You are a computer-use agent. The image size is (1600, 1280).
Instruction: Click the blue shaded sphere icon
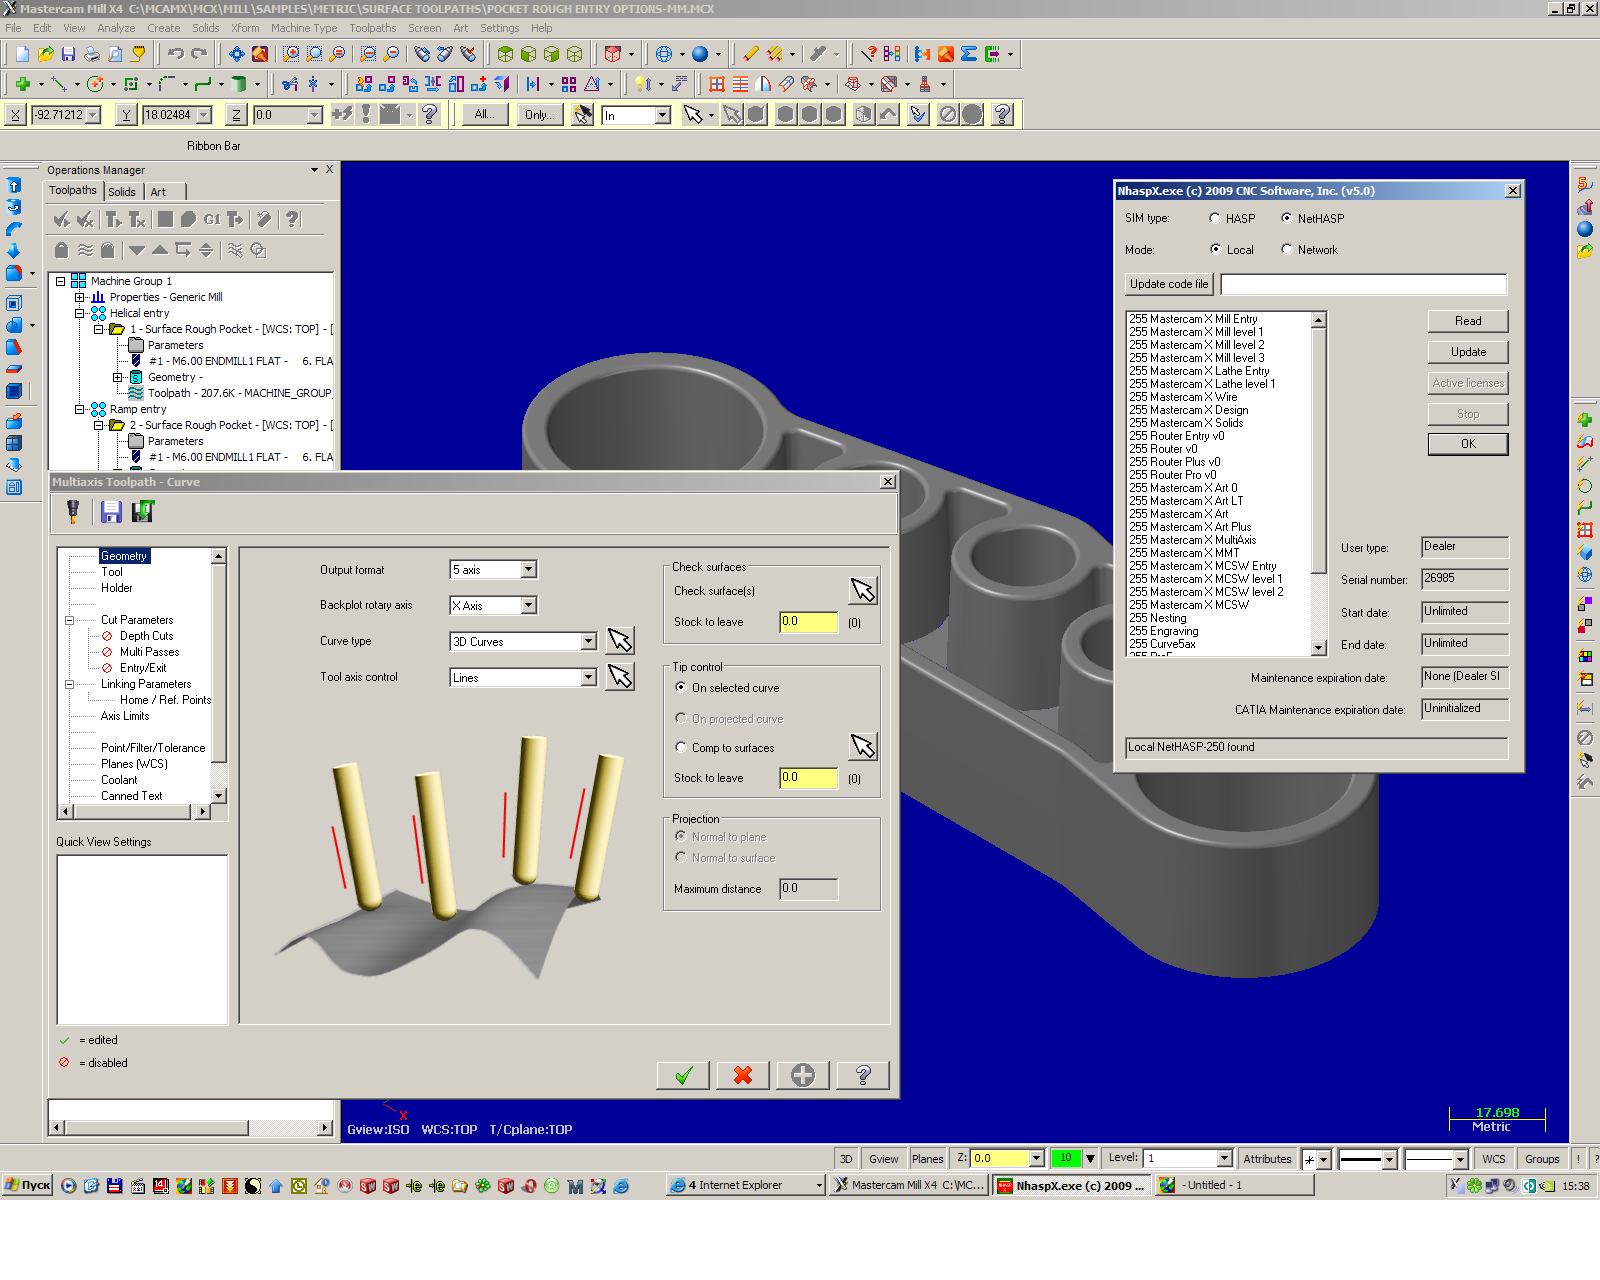[x=700, y=54]
